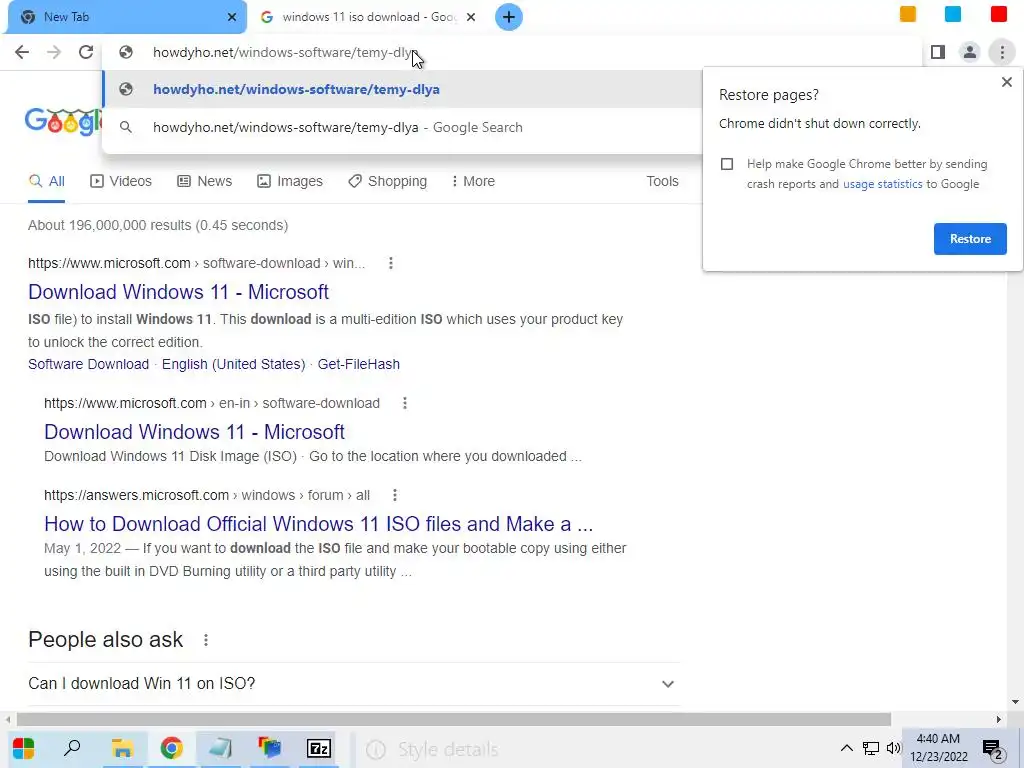Expand Can I download Win 11 on ISO question
This screenshot has width=1024, height=768.
point(353,684)
